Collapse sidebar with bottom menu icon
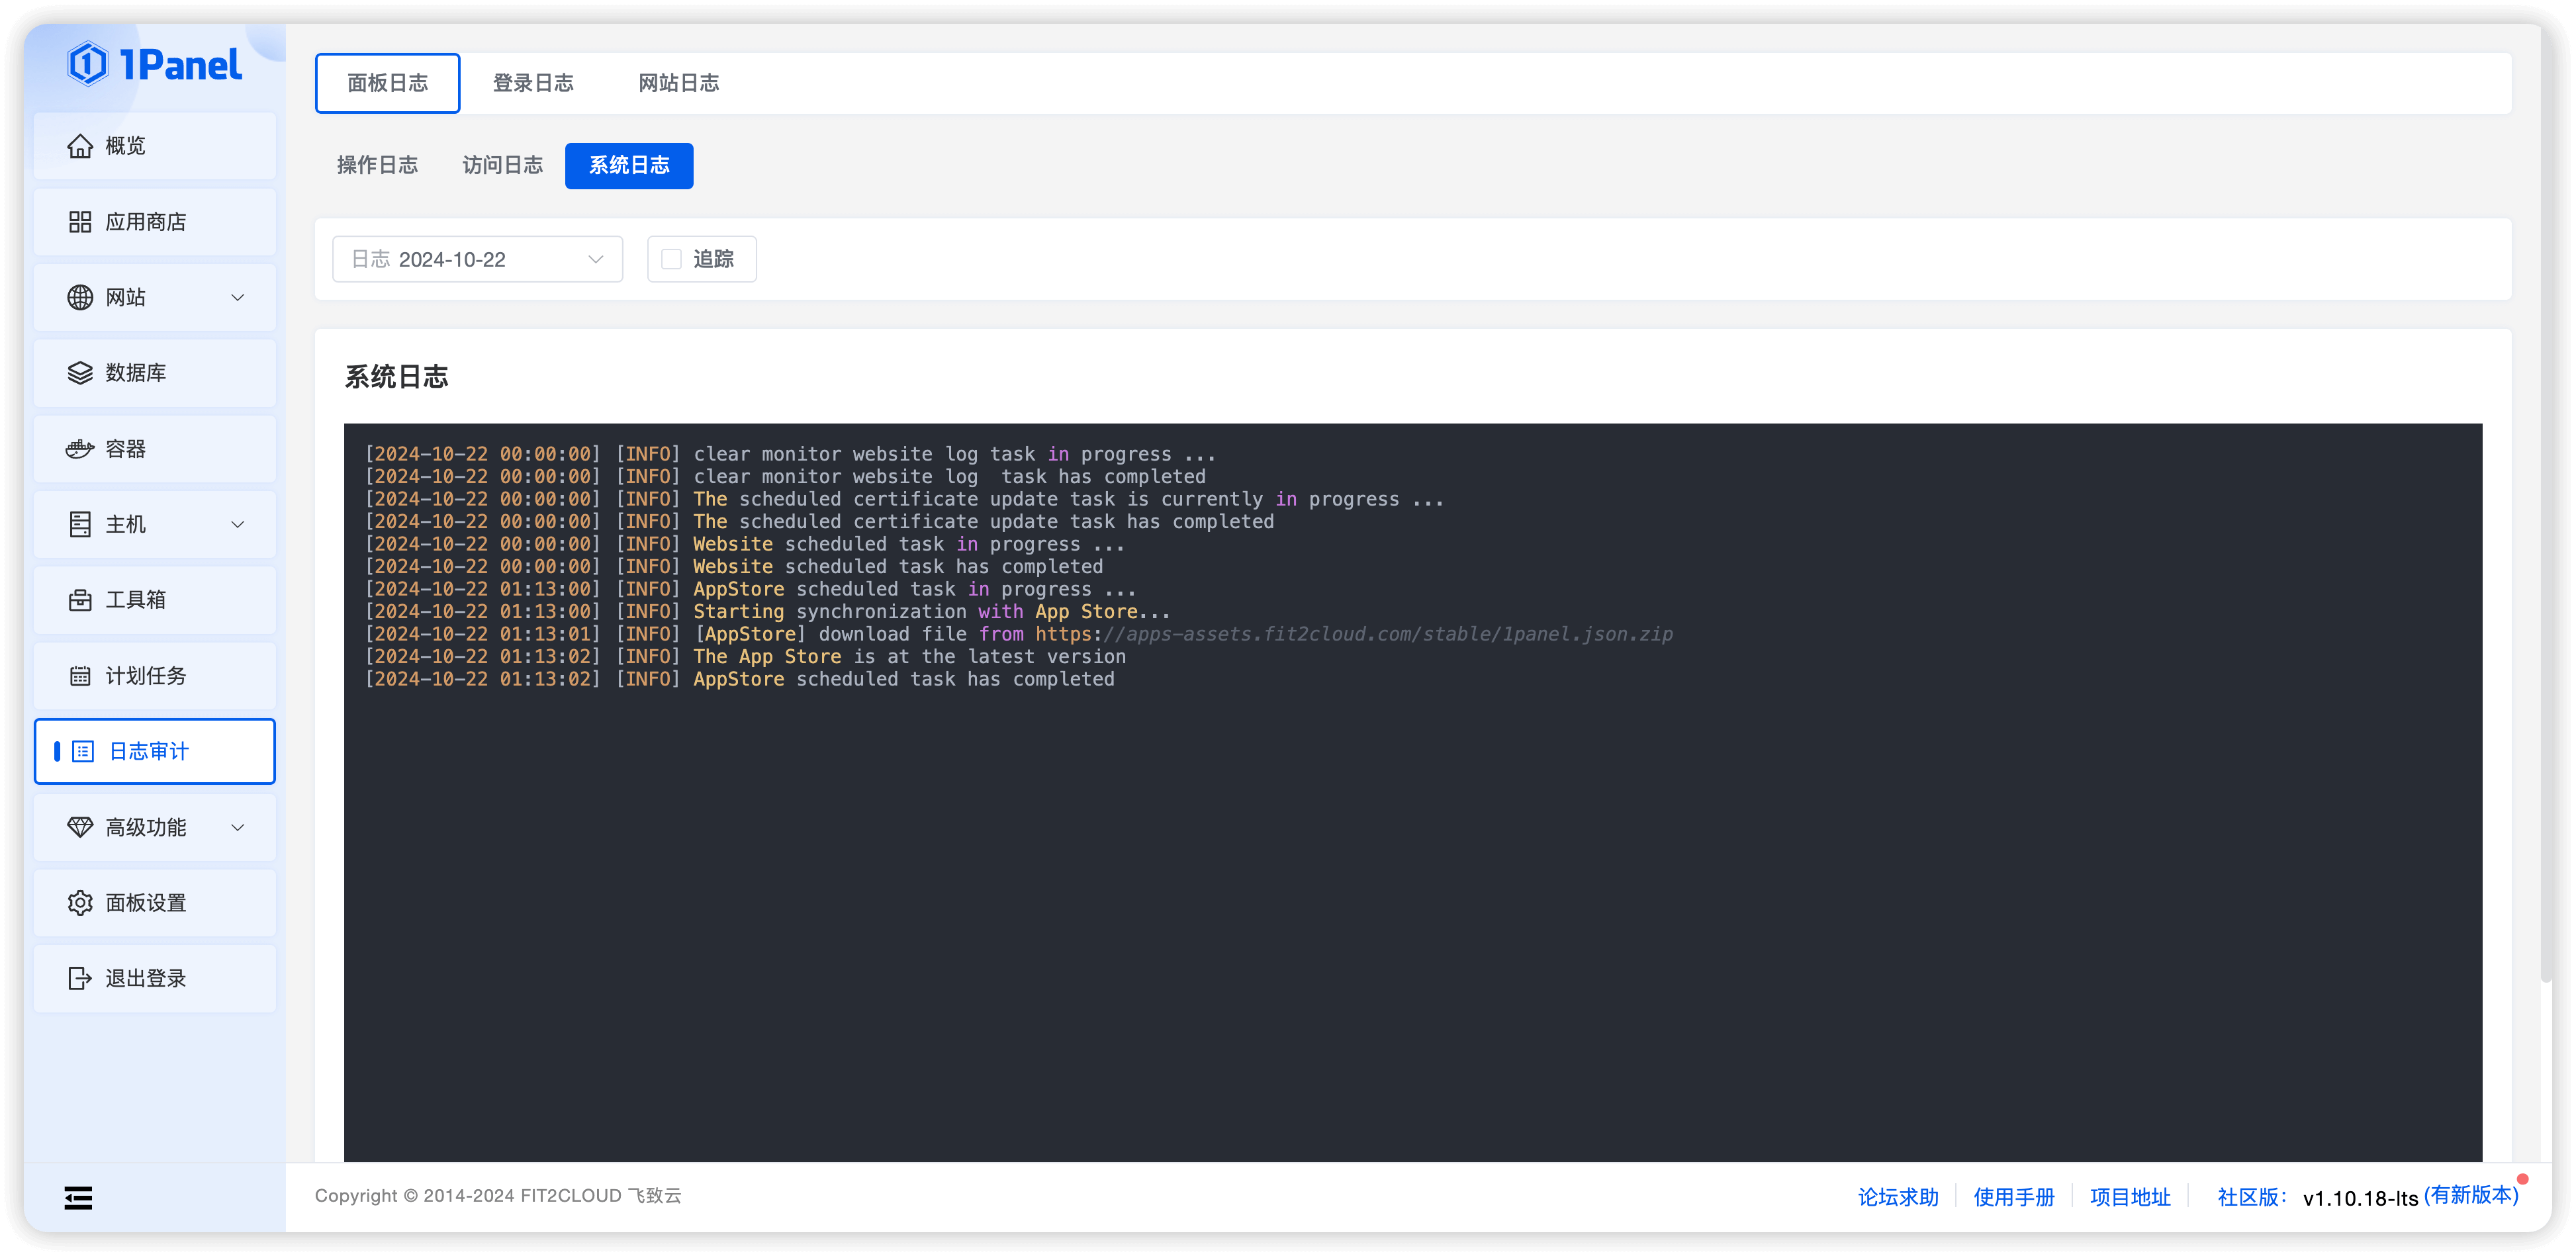This screenshot has width=2576, height=1256. (x=78, y=1197)
